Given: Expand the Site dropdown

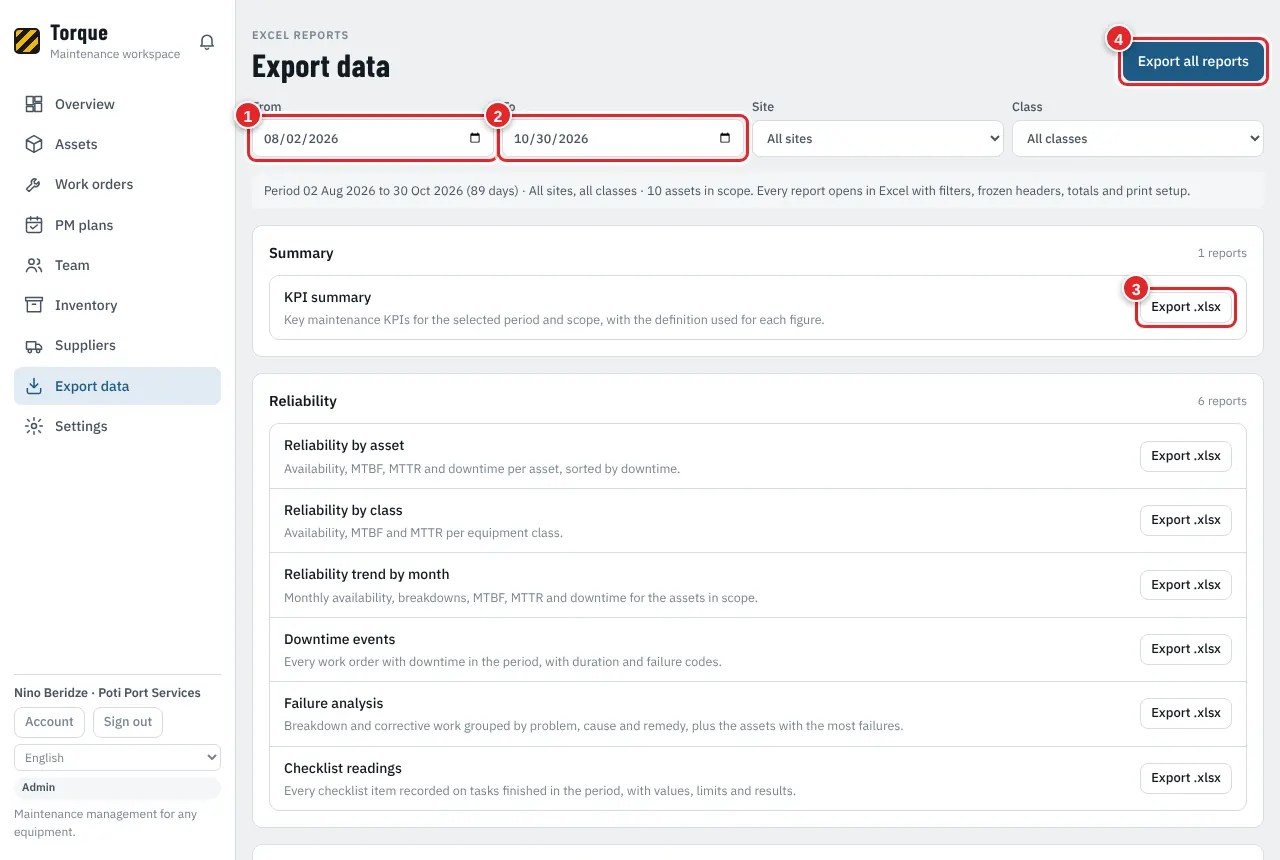Looking at the screenshot, I should 877,139.
